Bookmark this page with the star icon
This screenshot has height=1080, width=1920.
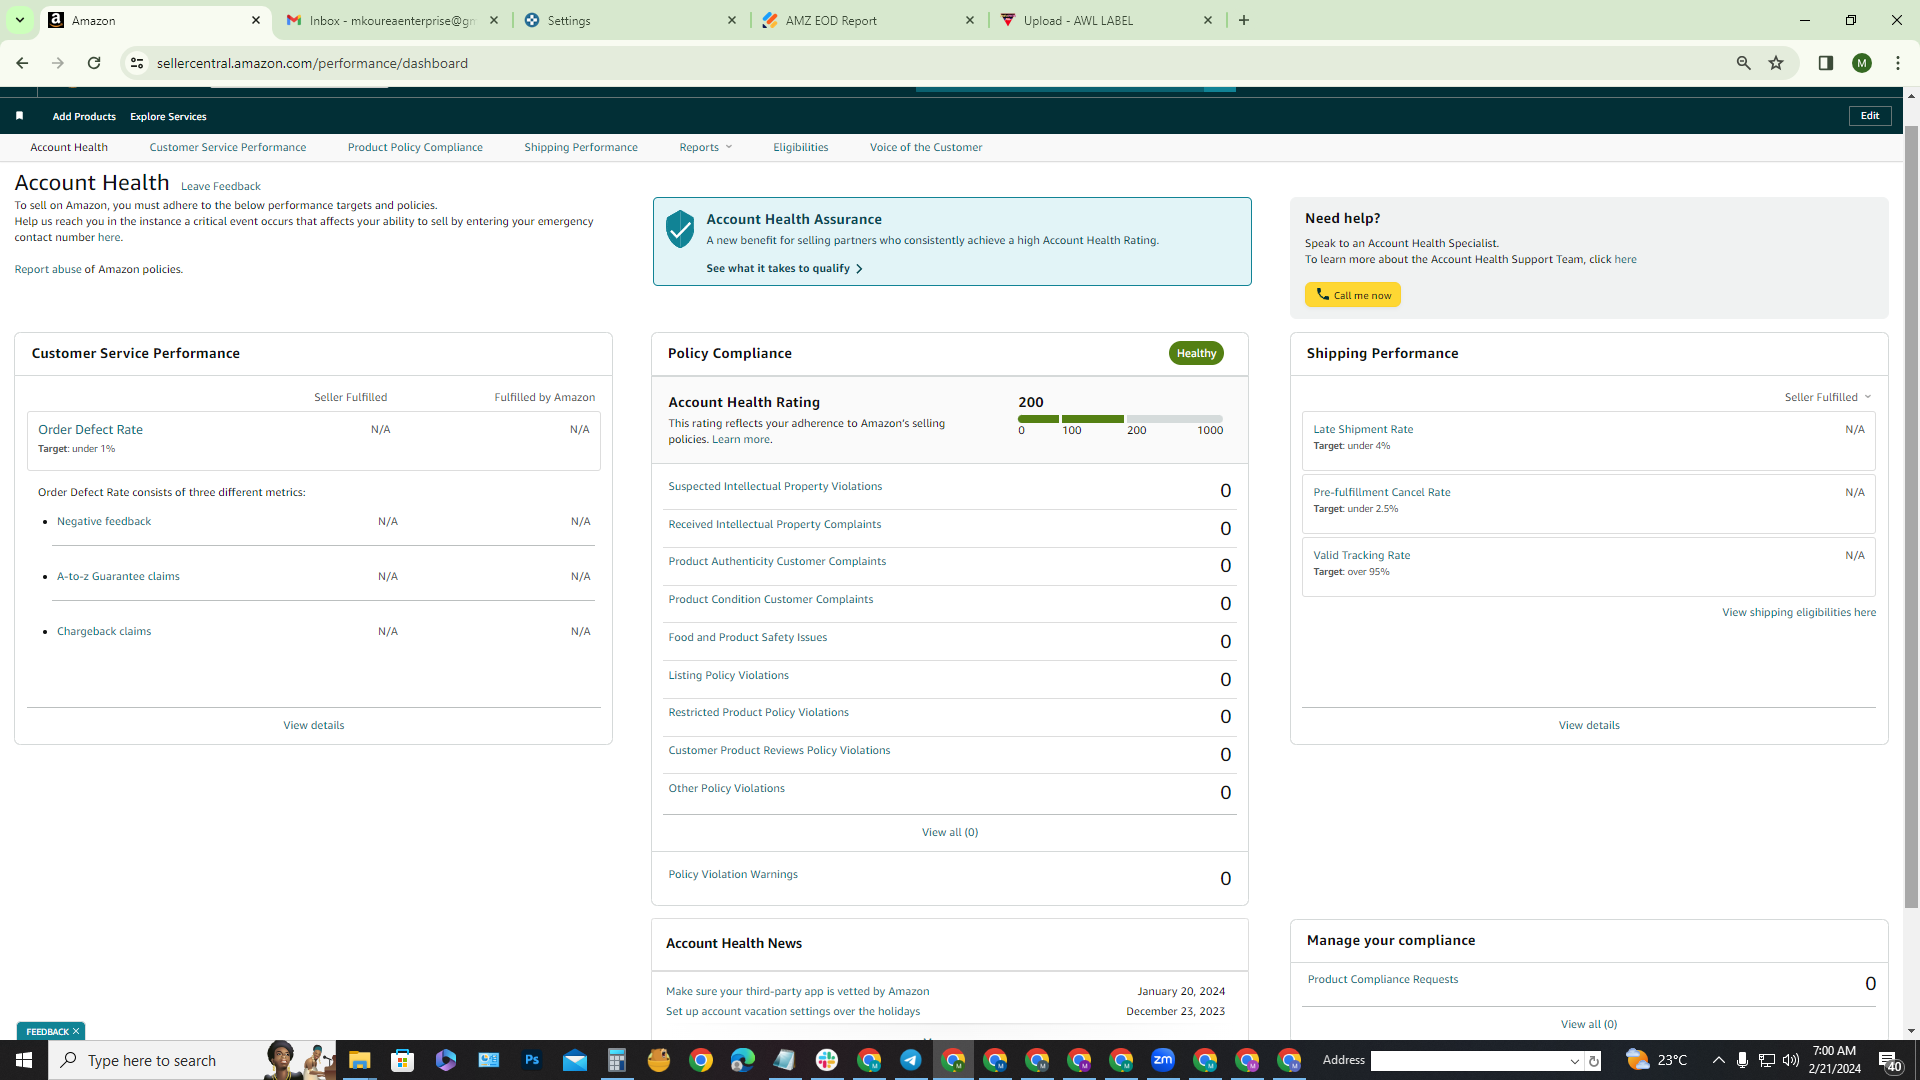click(x=1776, y=63)
